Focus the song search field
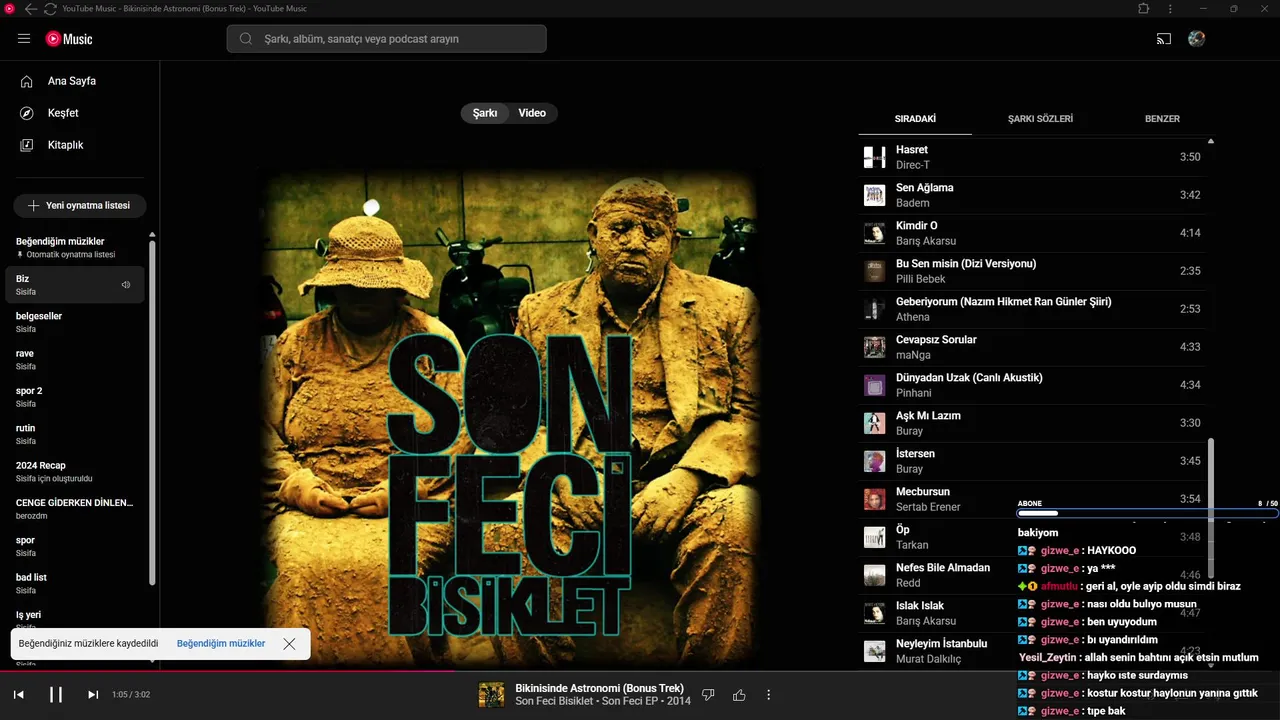Viewport: 1280px width, 720px height. coord(386,39)
